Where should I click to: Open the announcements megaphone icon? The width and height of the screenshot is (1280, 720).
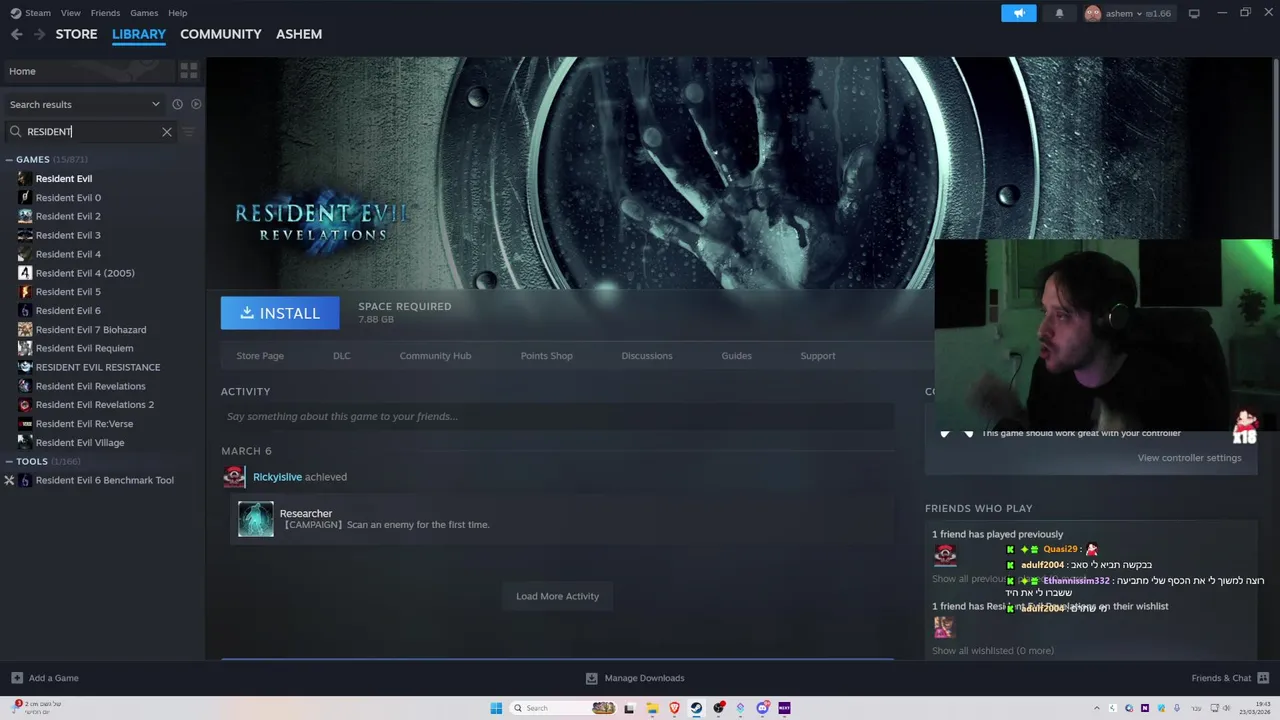pos(1019,13)
